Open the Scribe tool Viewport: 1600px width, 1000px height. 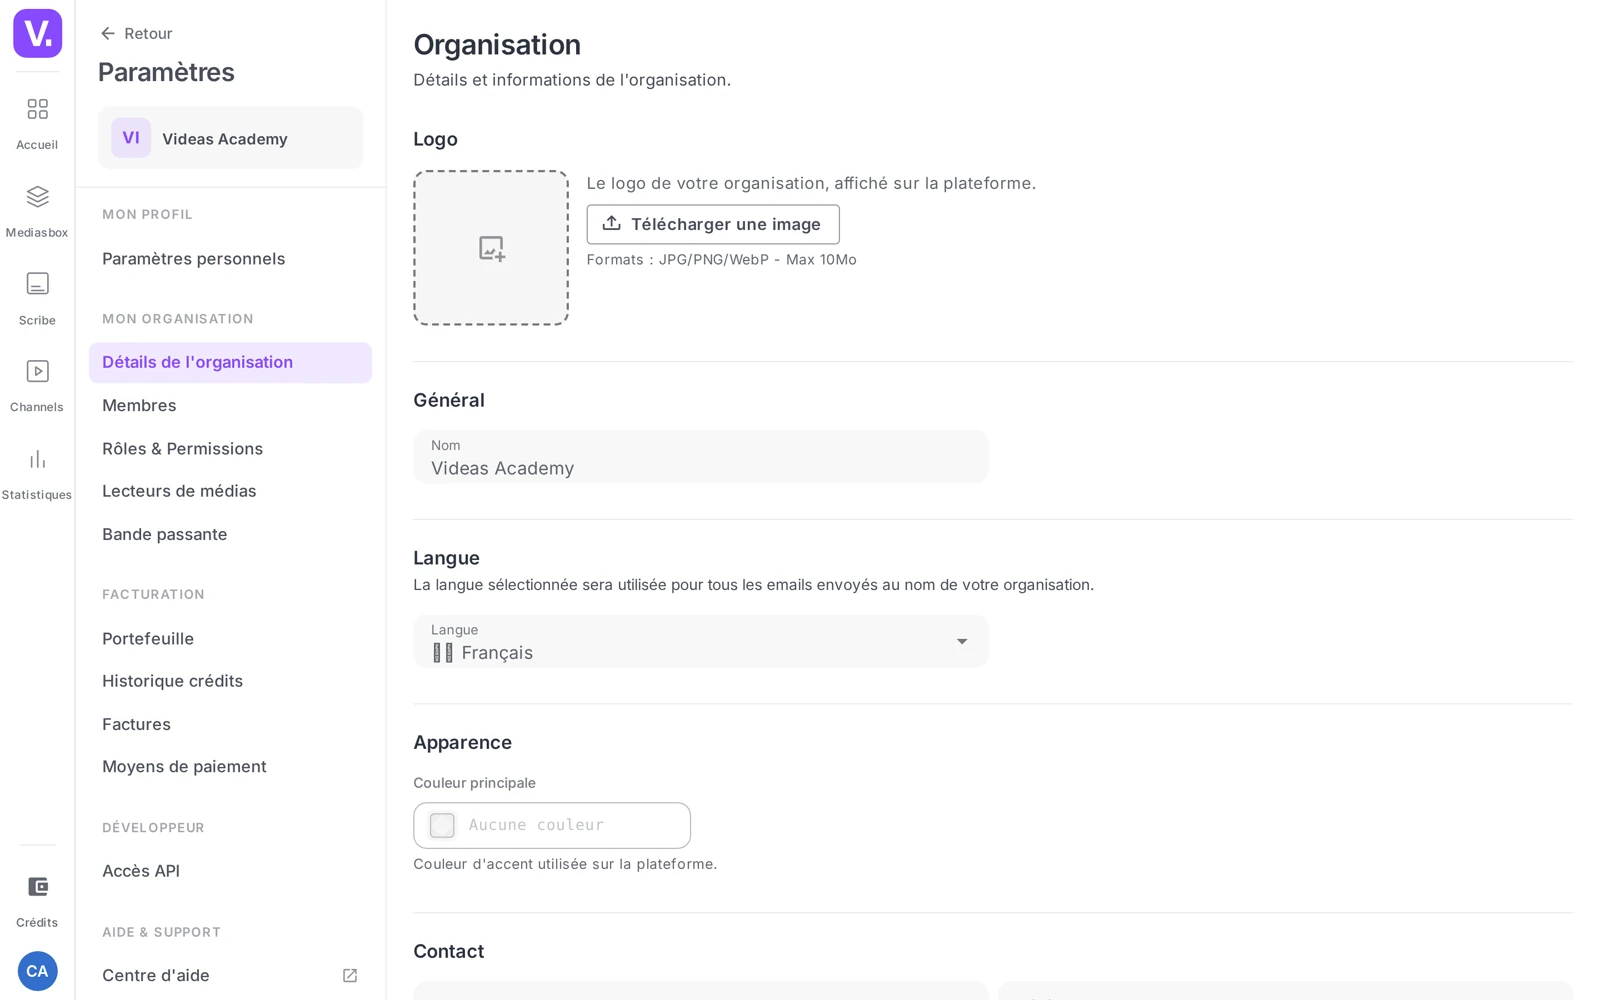pyautogui.click(x=37, y=299)
